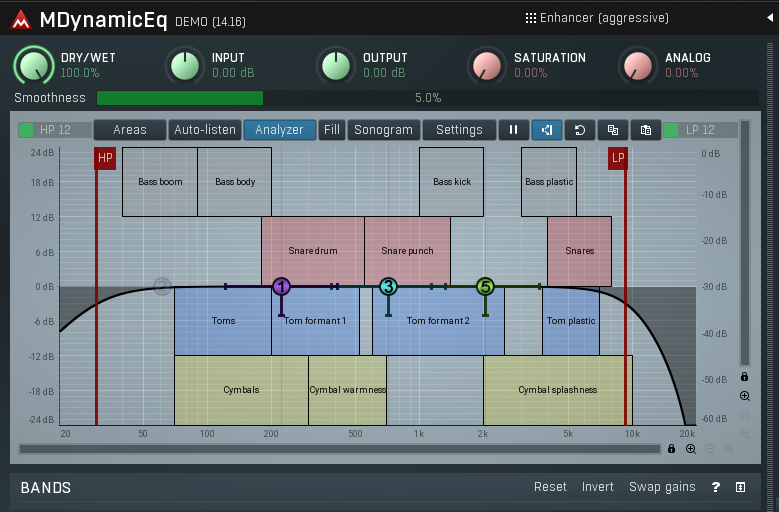Disable the Analyzer button
Screen dimensions: 779x512
[280, 130]
